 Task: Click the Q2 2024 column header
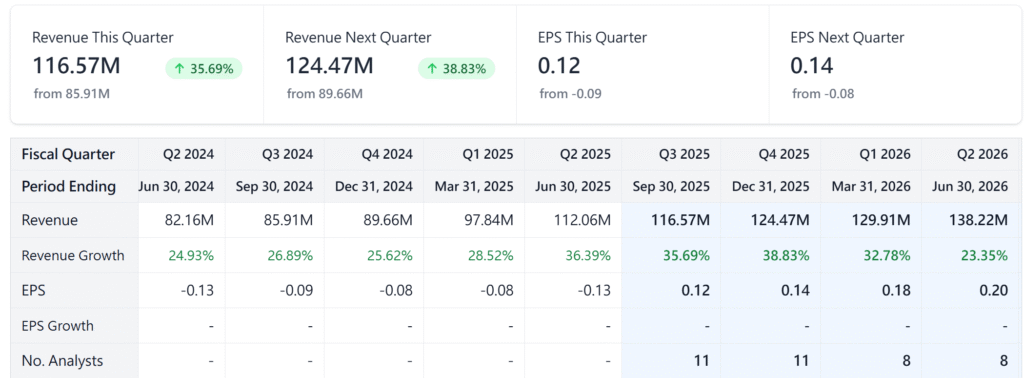click(x=189, y=155)
